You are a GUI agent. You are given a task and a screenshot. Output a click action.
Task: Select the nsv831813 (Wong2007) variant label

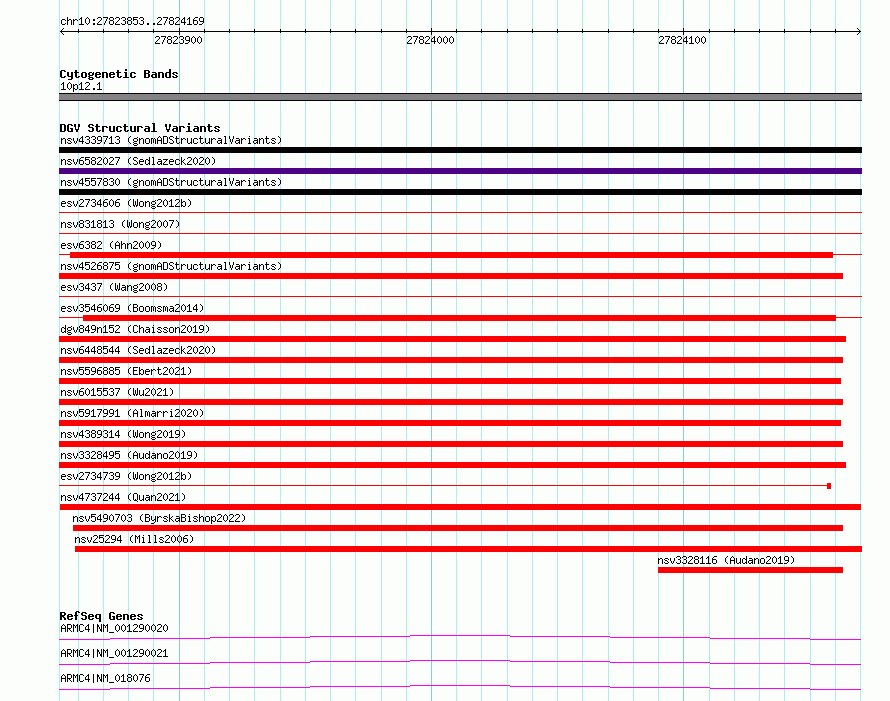pos(120,224)
